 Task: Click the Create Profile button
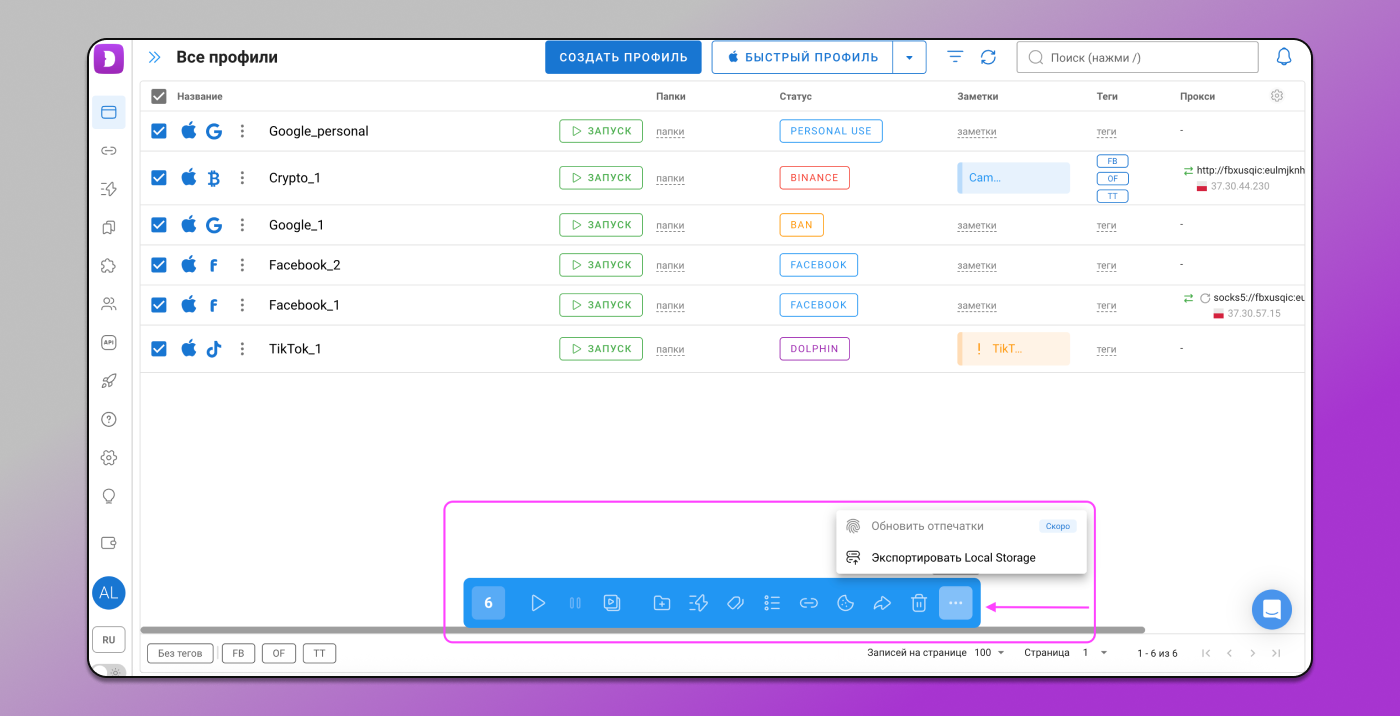pyautogui.click(x=623, y=57)
